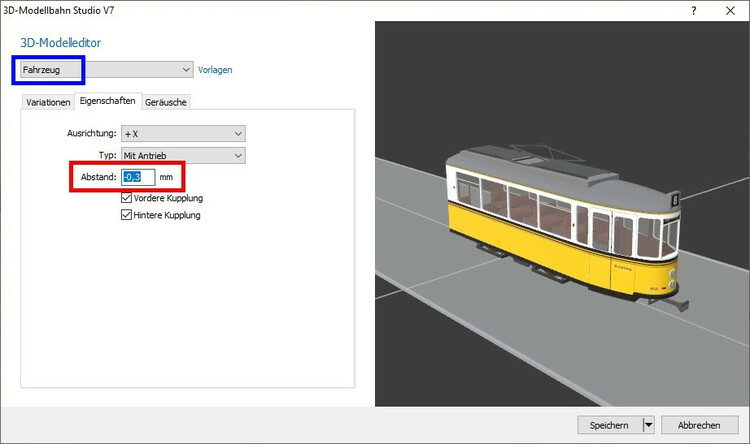750x444 pixels.
Task: Click the Vorlagen link
Action: [x=215, y=70]
